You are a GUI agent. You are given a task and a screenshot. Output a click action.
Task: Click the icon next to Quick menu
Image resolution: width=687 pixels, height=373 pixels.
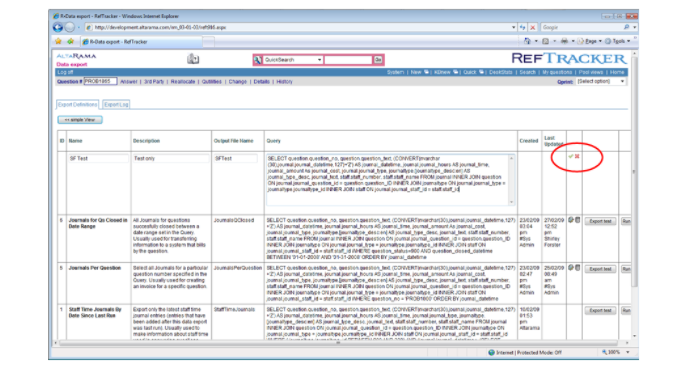[481, 72]
